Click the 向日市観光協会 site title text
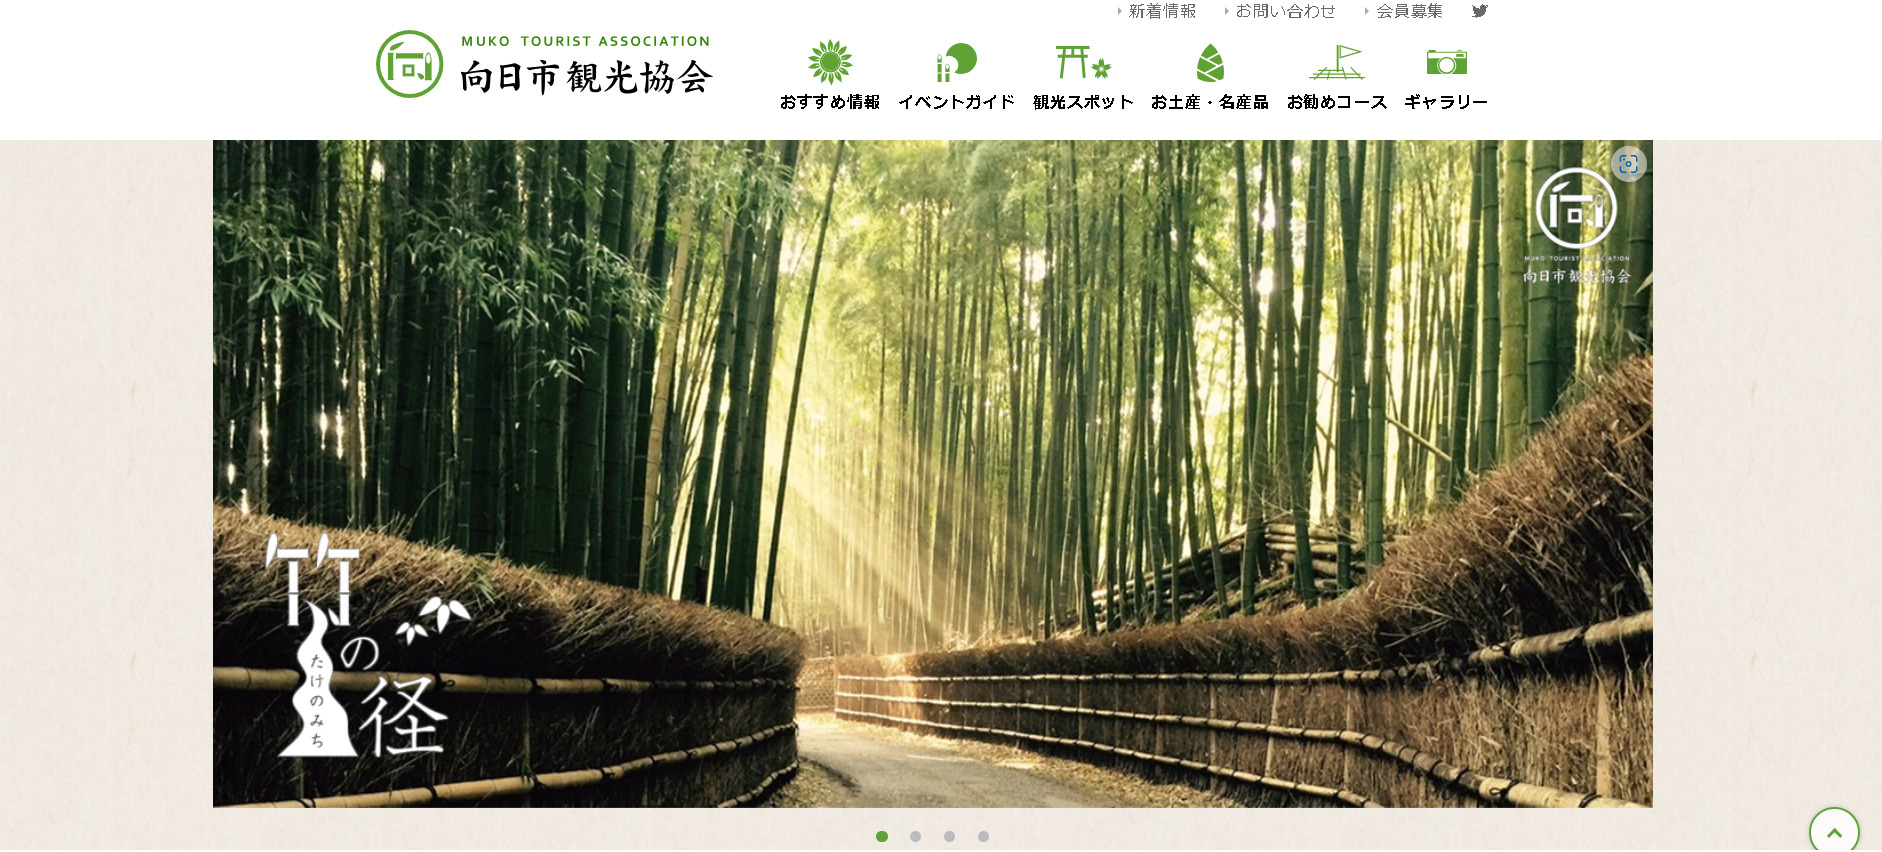1882x852 pixels. point(586,77)
